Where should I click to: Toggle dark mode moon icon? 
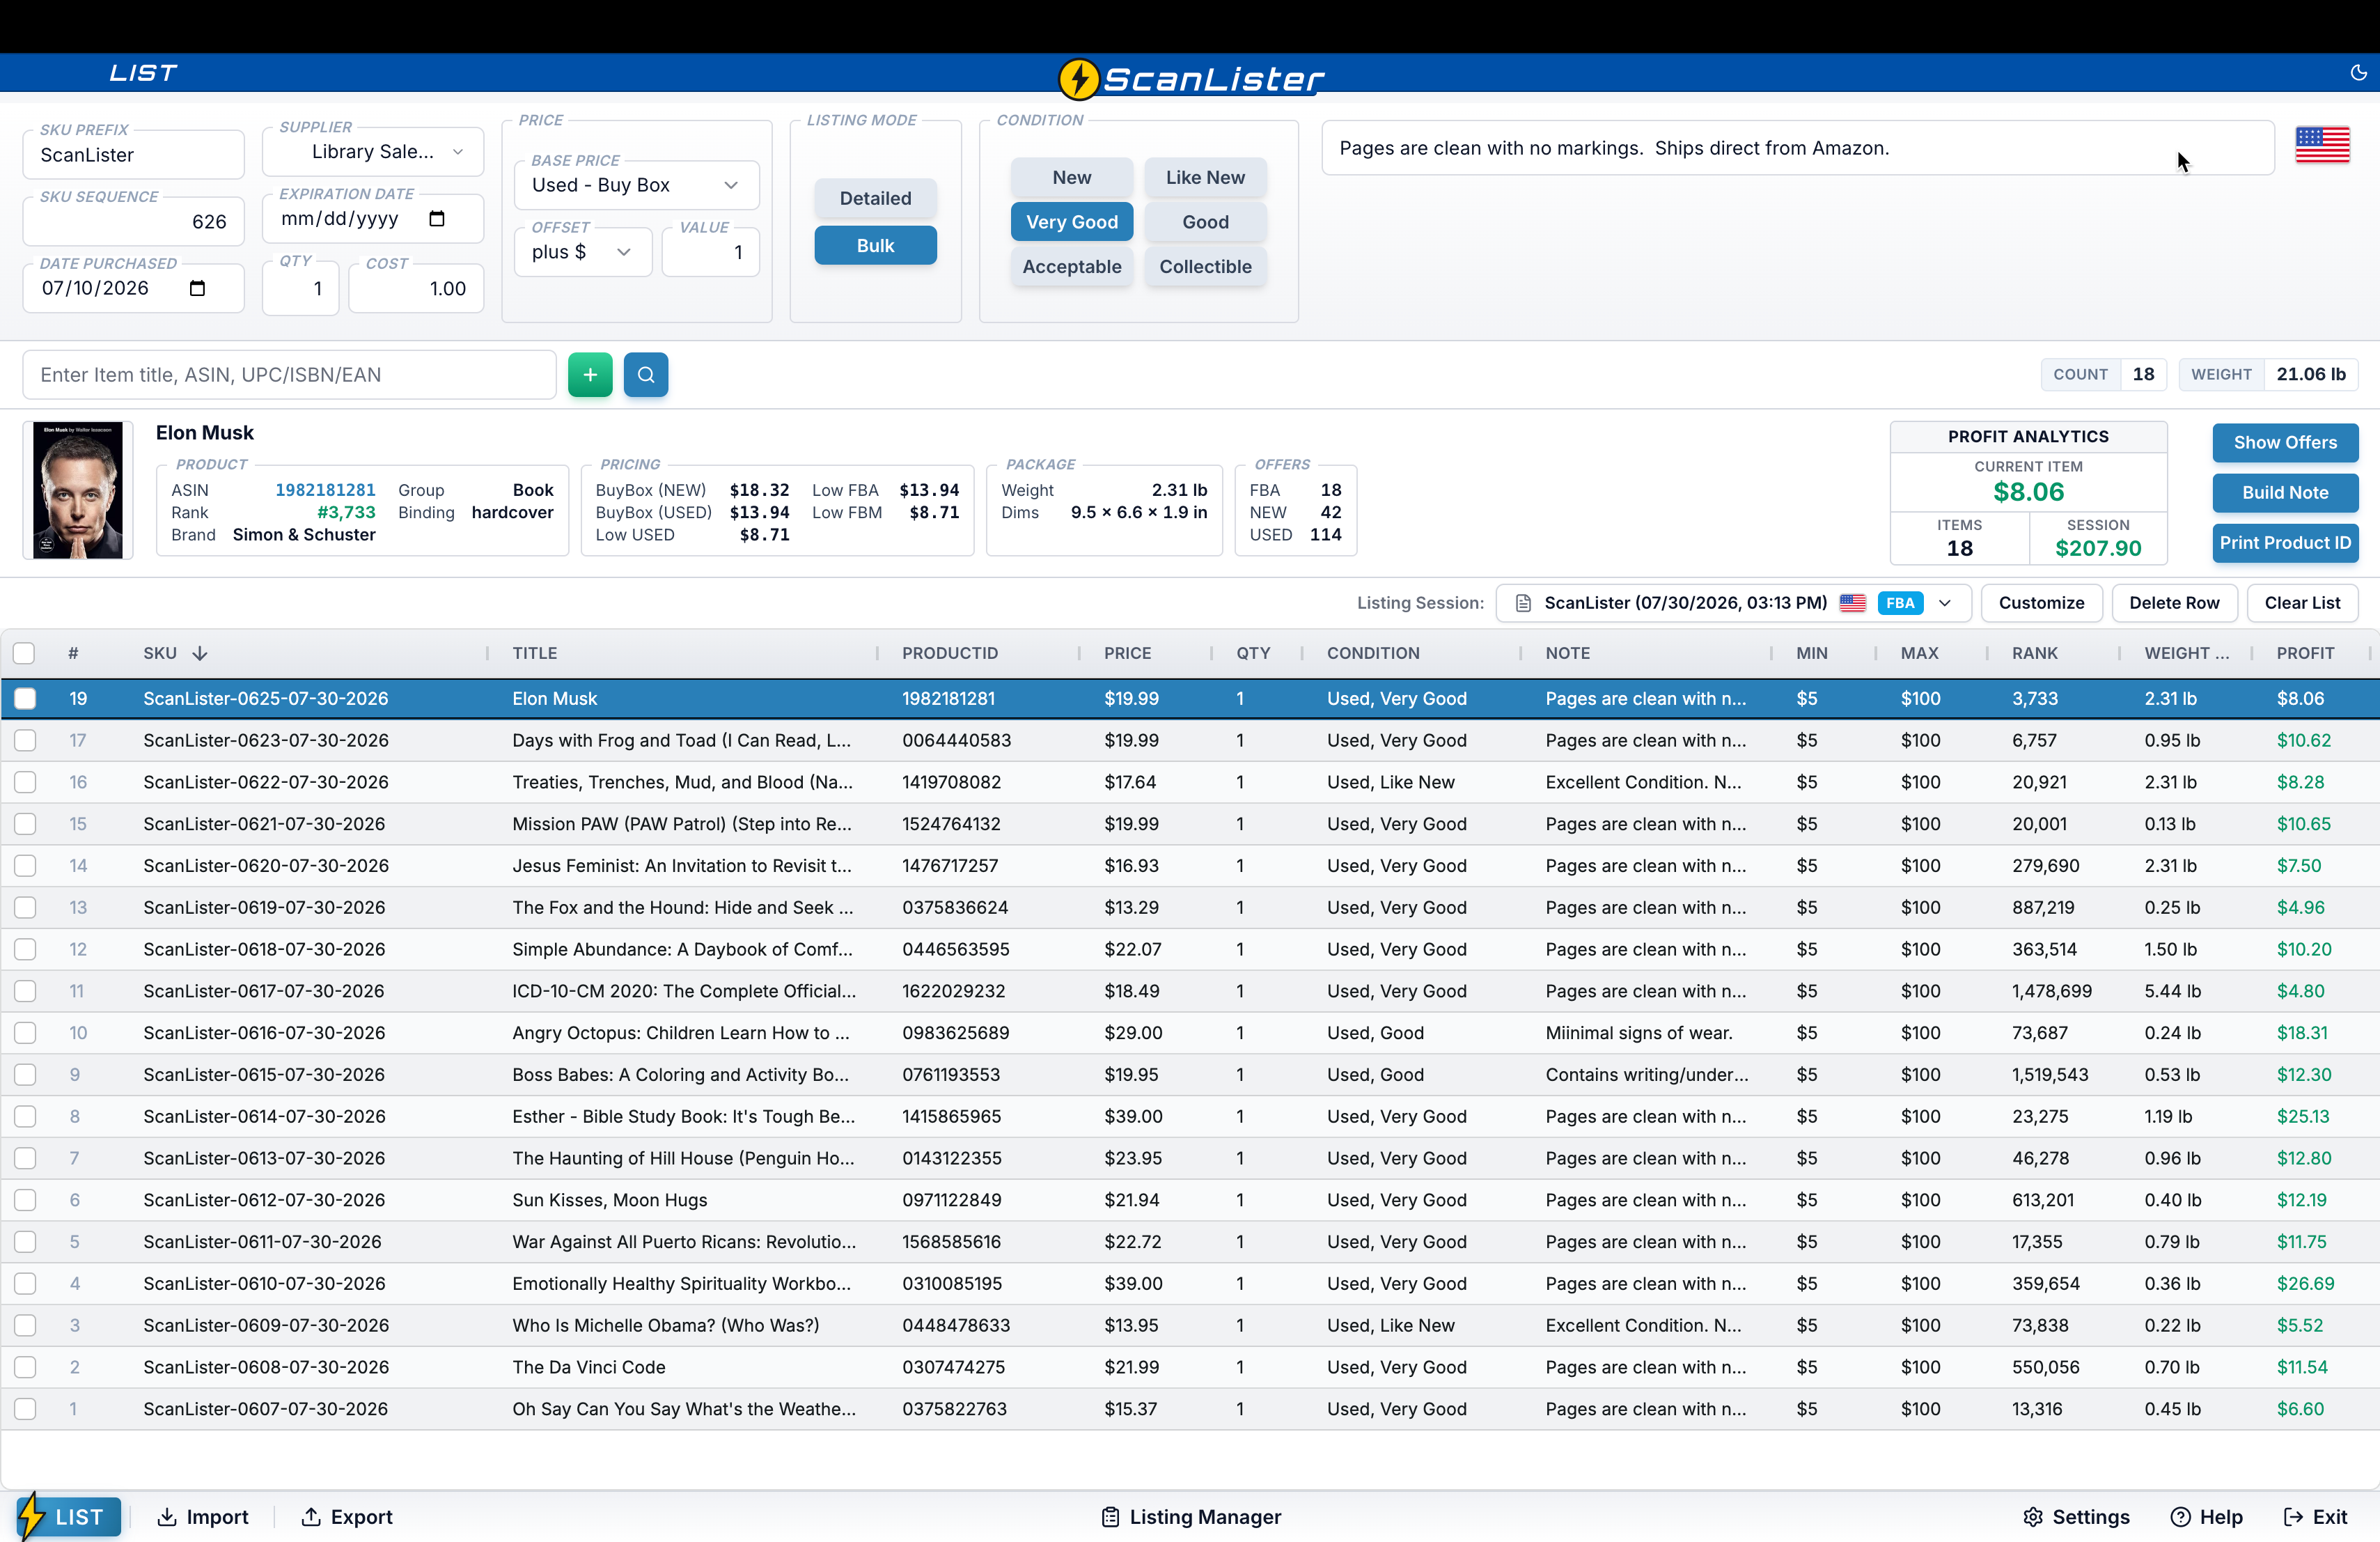(2358, 72)
